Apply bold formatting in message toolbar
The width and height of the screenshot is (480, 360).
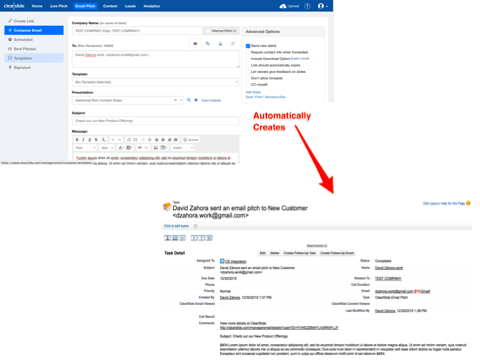coord(77,140)
